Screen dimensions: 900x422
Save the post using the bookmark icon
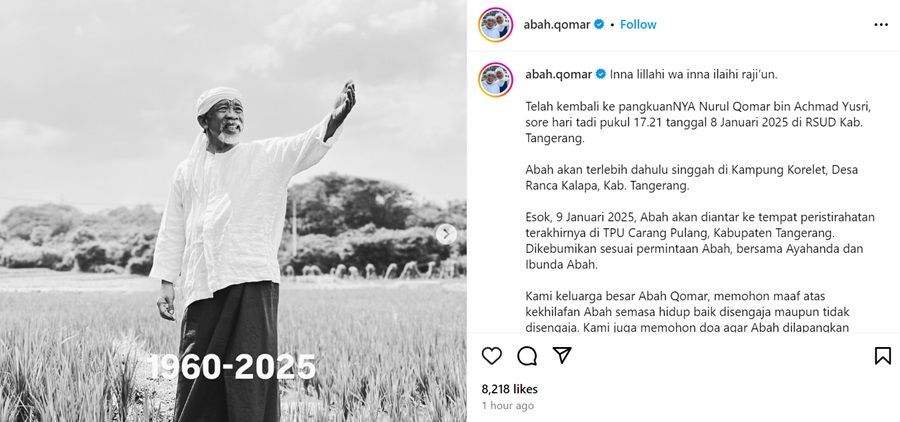click(883, 356)
